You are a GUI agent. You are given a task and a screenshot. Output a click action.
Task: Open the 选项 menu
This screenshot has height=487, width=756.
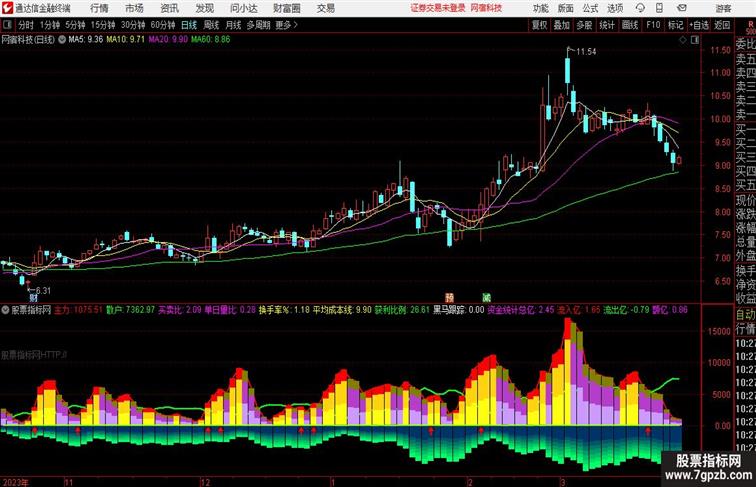pos(615,8)
